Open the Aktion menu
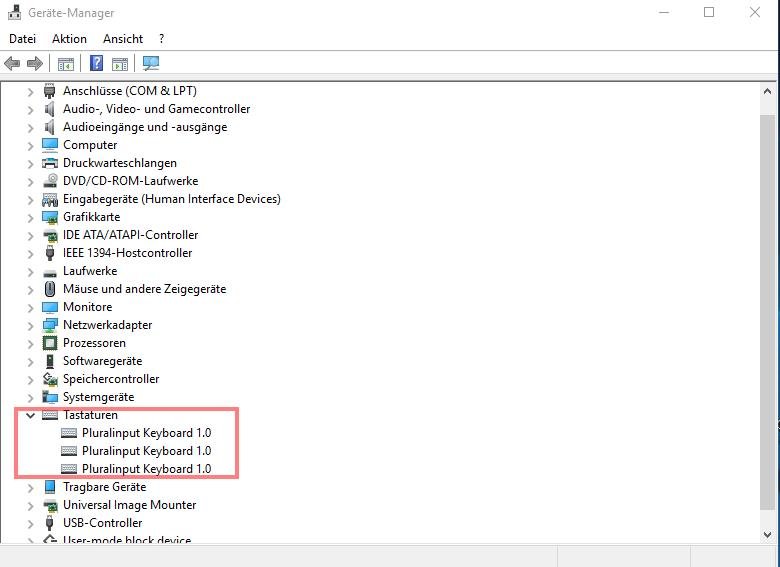780x567 pixels. pyautogui.click(x=69, y=39)
